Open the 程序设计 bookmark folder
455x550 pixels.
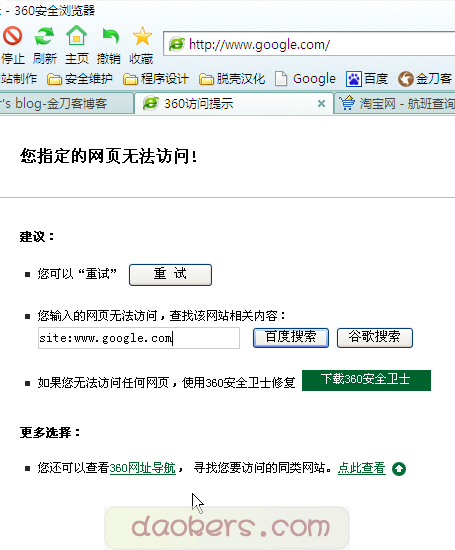[156, 79]
